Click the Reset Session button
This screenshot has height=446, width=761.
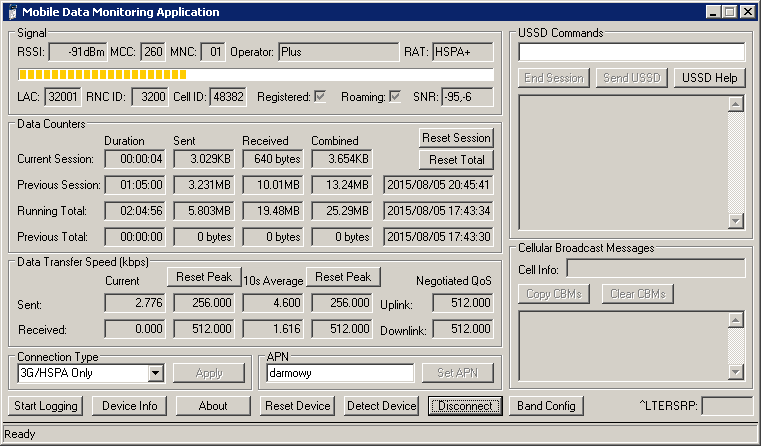456,138
